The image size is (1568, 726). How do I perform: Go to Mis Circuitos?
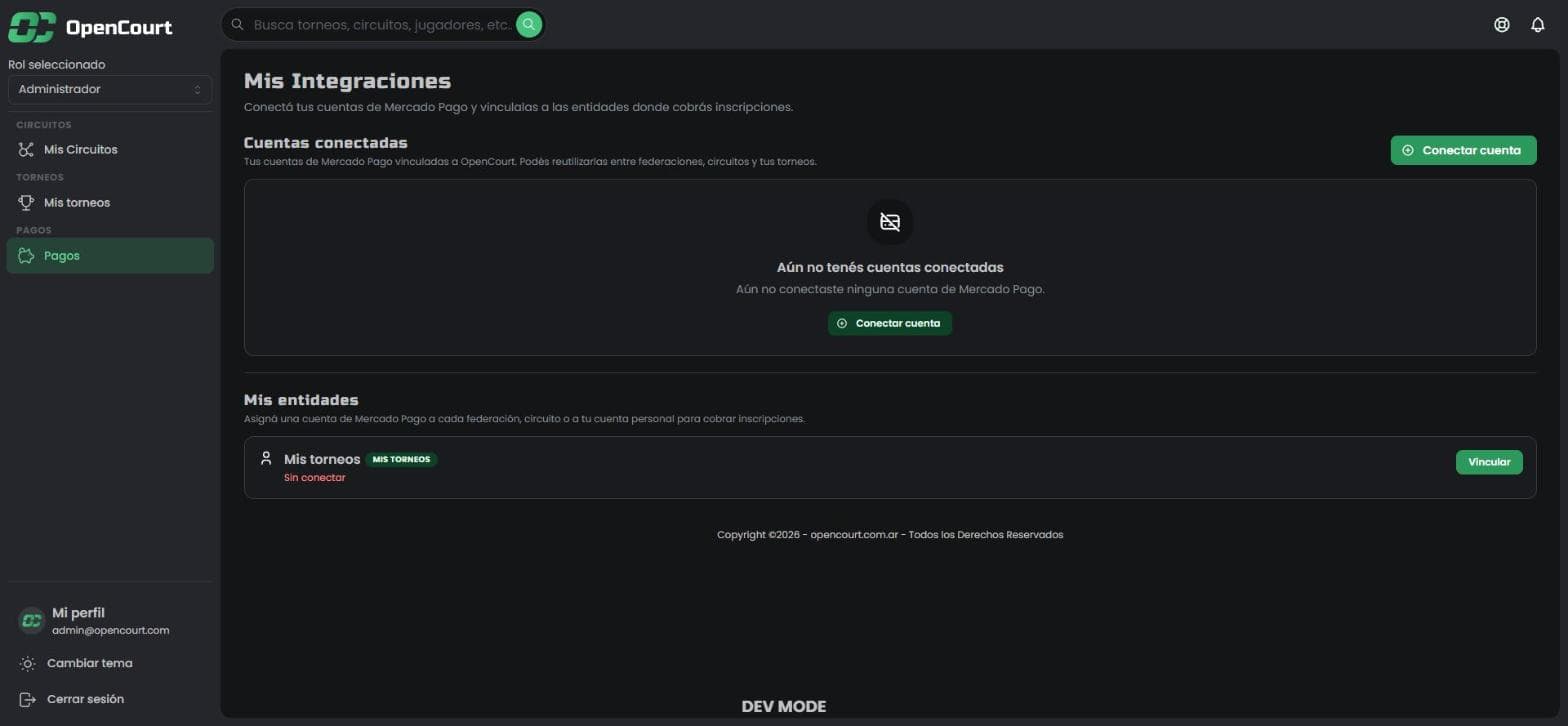pos(110,150)
